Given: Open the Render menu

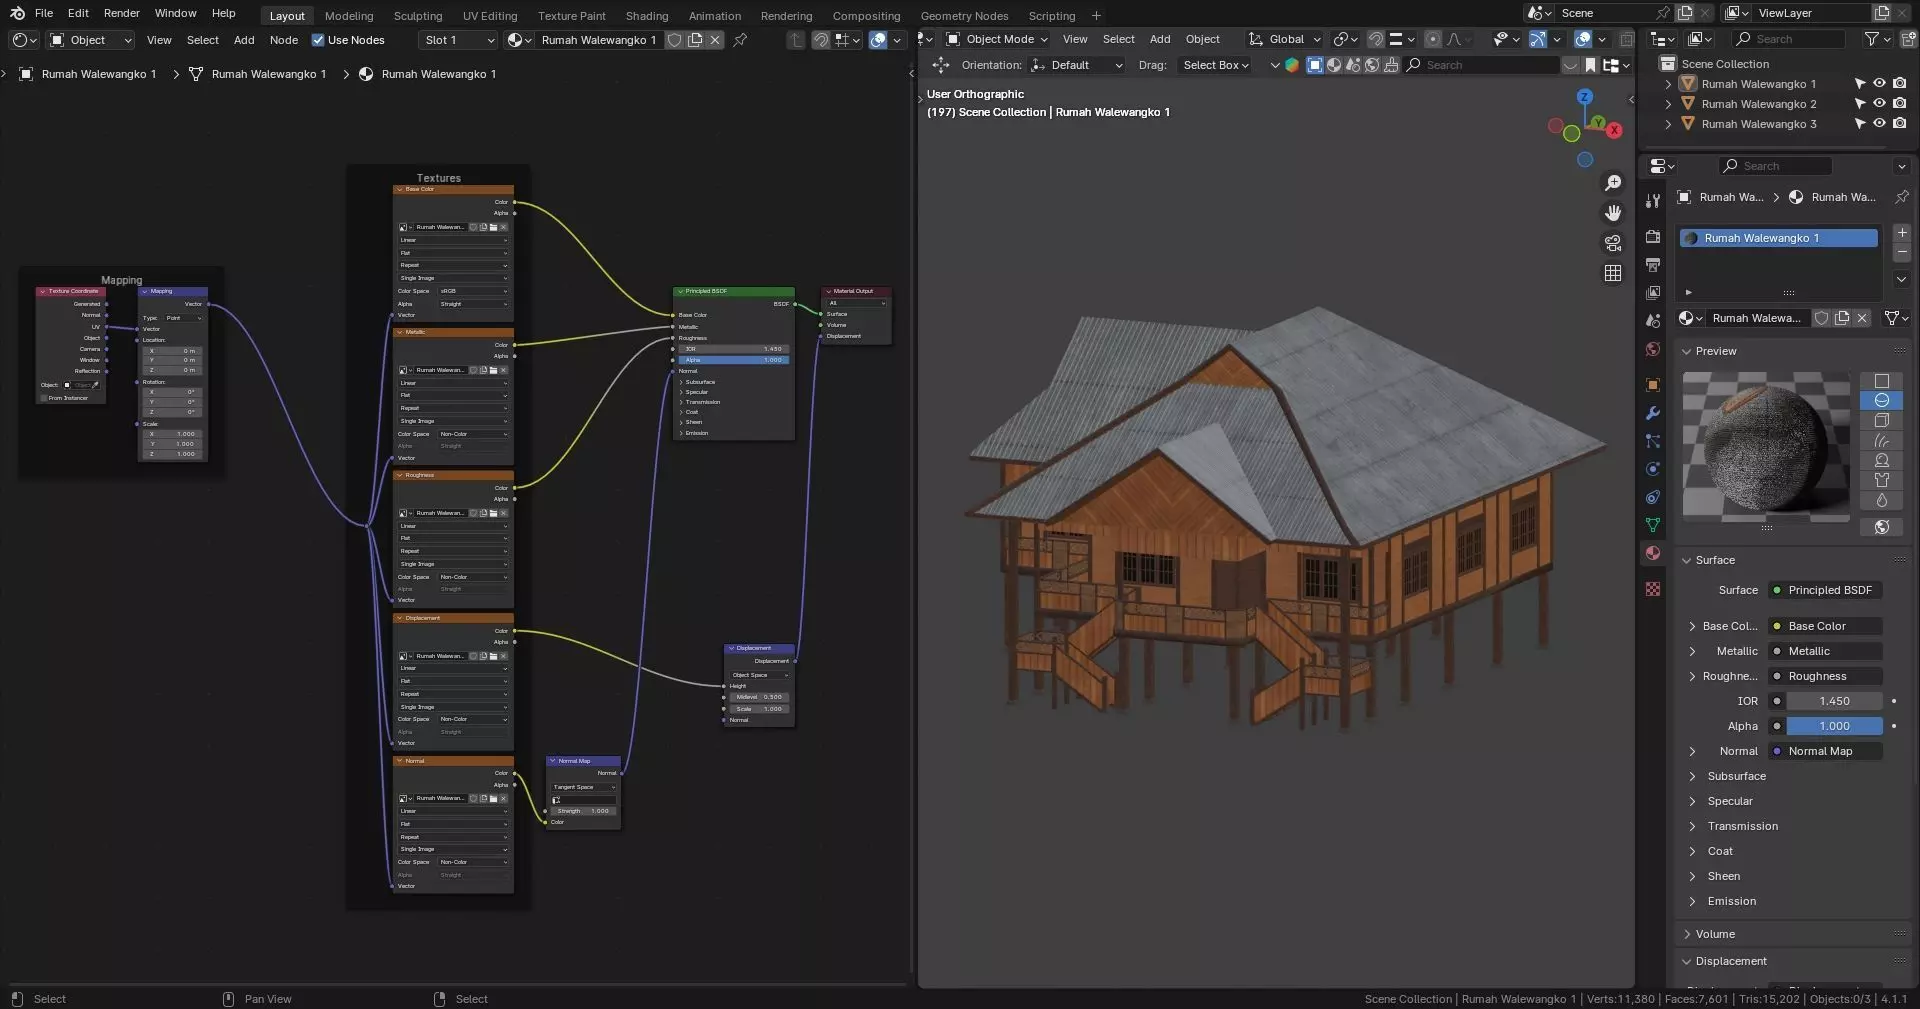Looking at the screenshot, I should 122,13.
